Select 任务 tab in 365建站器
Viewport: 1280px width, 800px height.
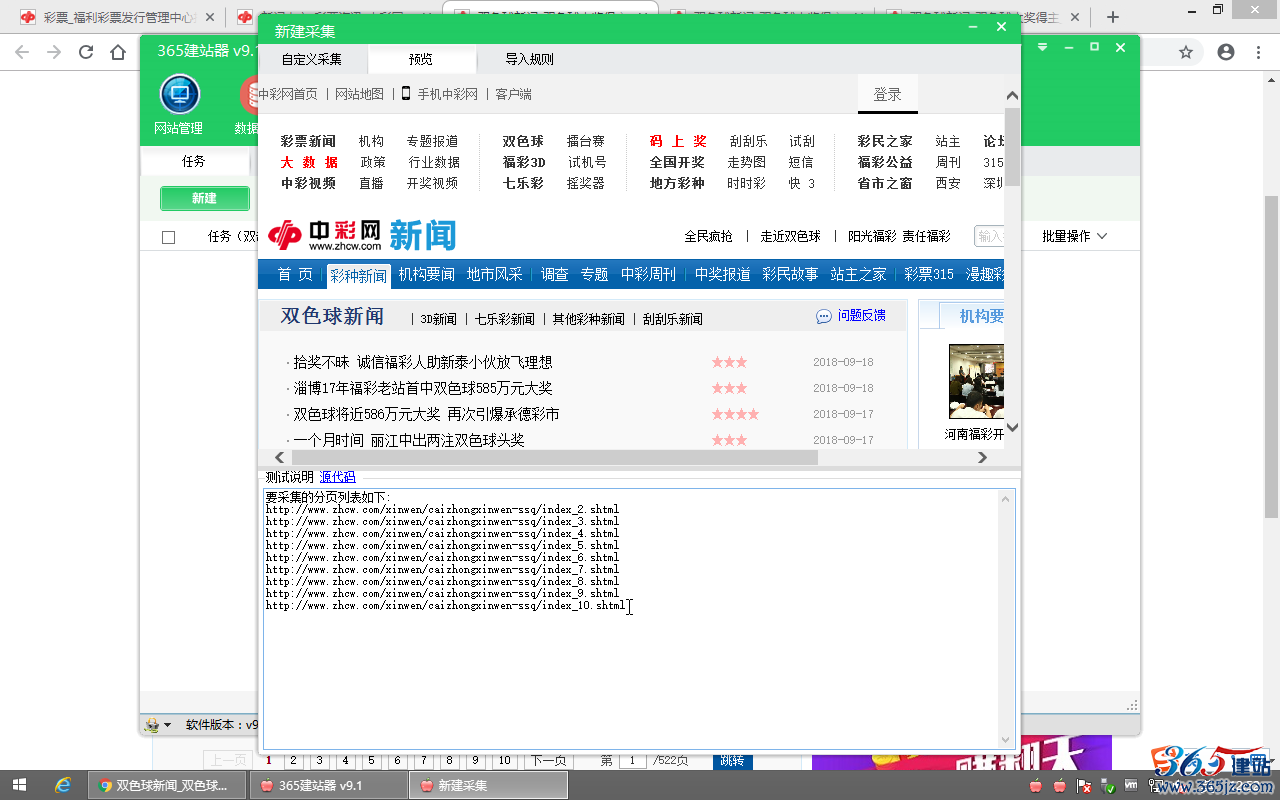click(194, 161)
